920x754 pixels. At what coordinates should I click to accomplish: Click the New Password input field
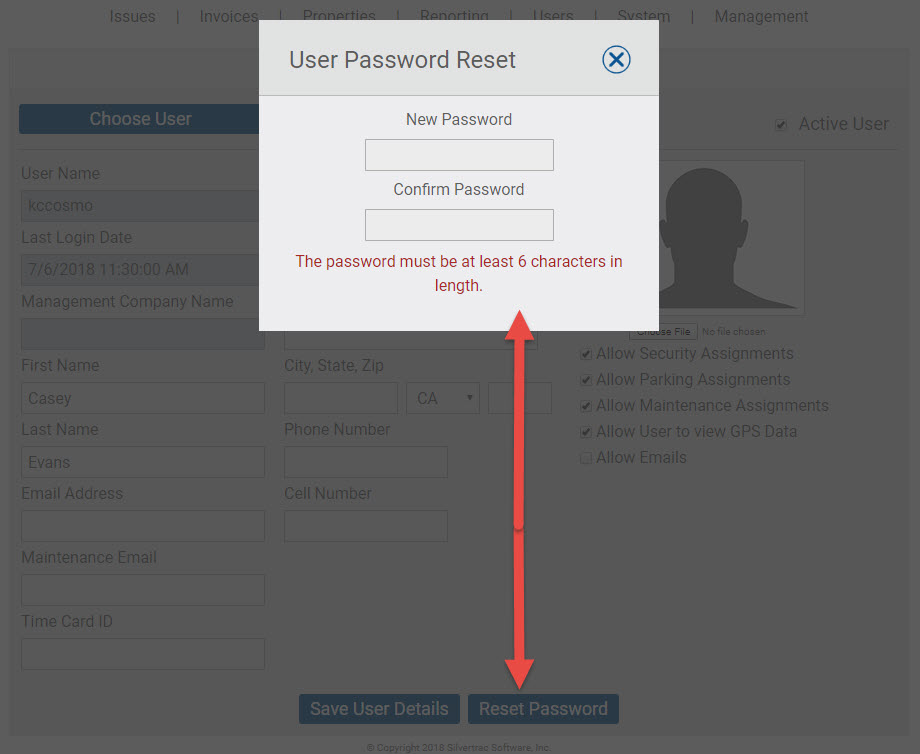click(459, 155)
